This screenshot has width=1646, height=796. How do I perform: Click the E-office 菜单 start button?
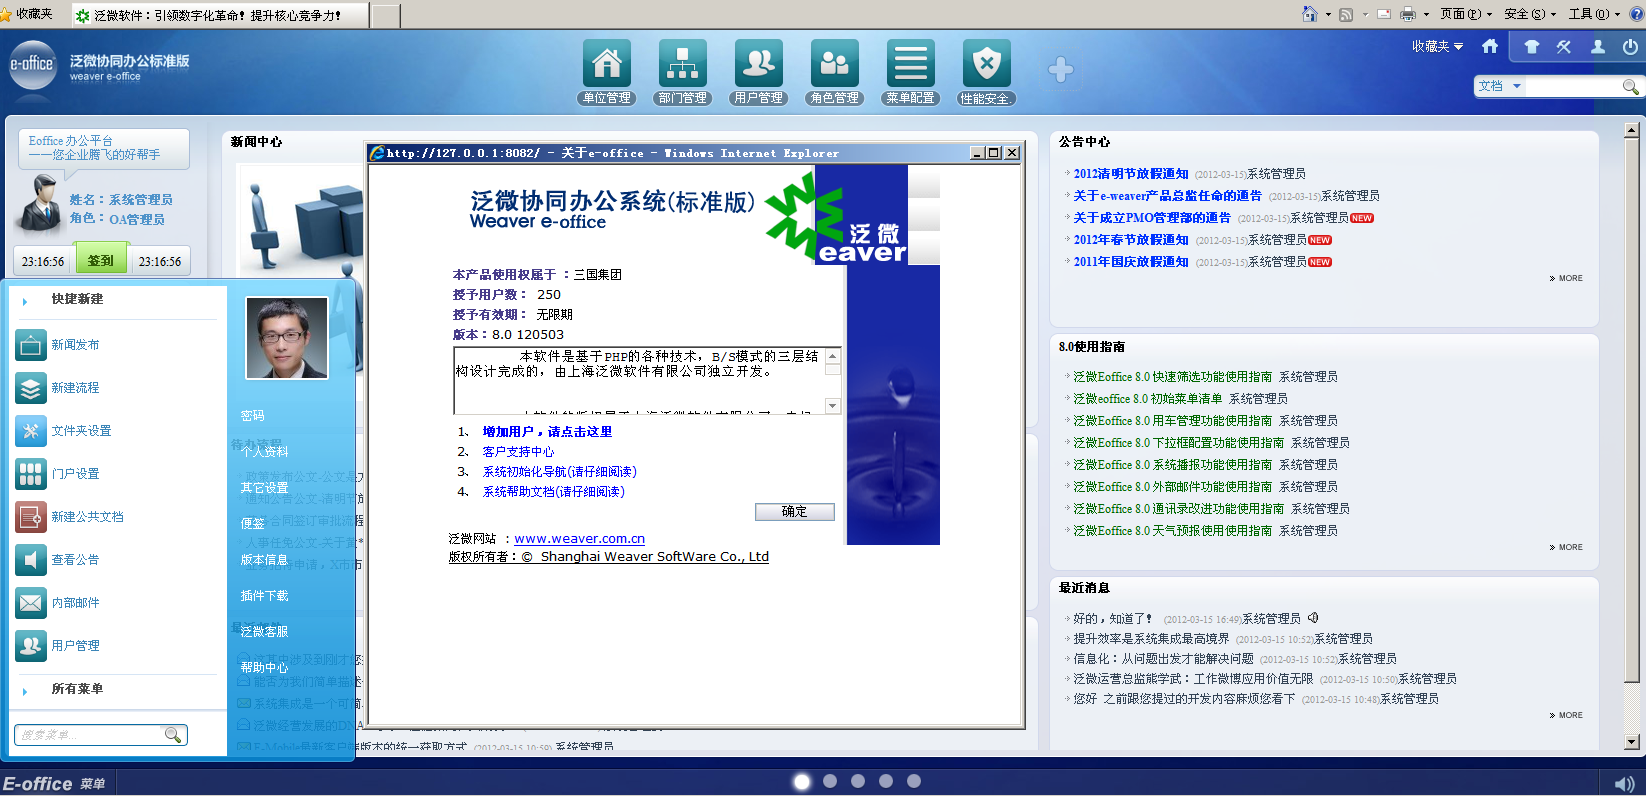55,784
